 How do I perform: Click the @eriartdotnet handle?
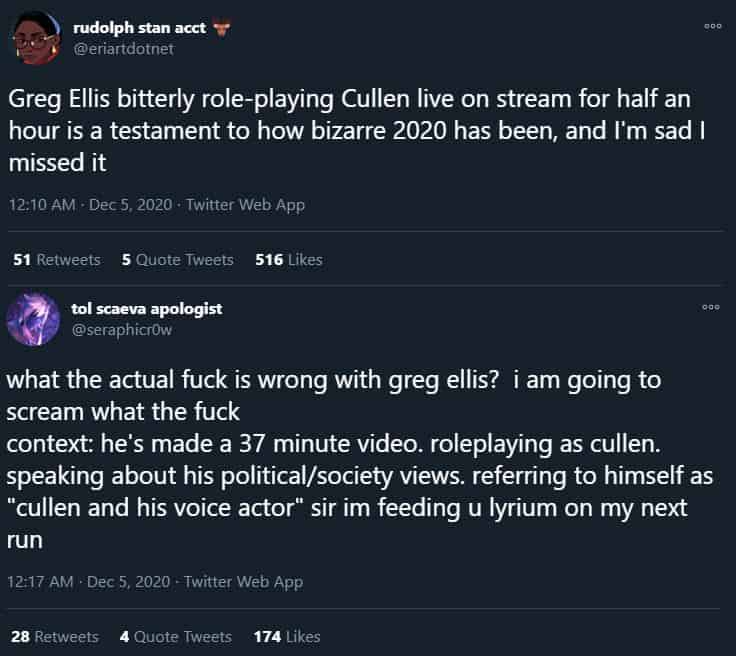tap(123, 47)
